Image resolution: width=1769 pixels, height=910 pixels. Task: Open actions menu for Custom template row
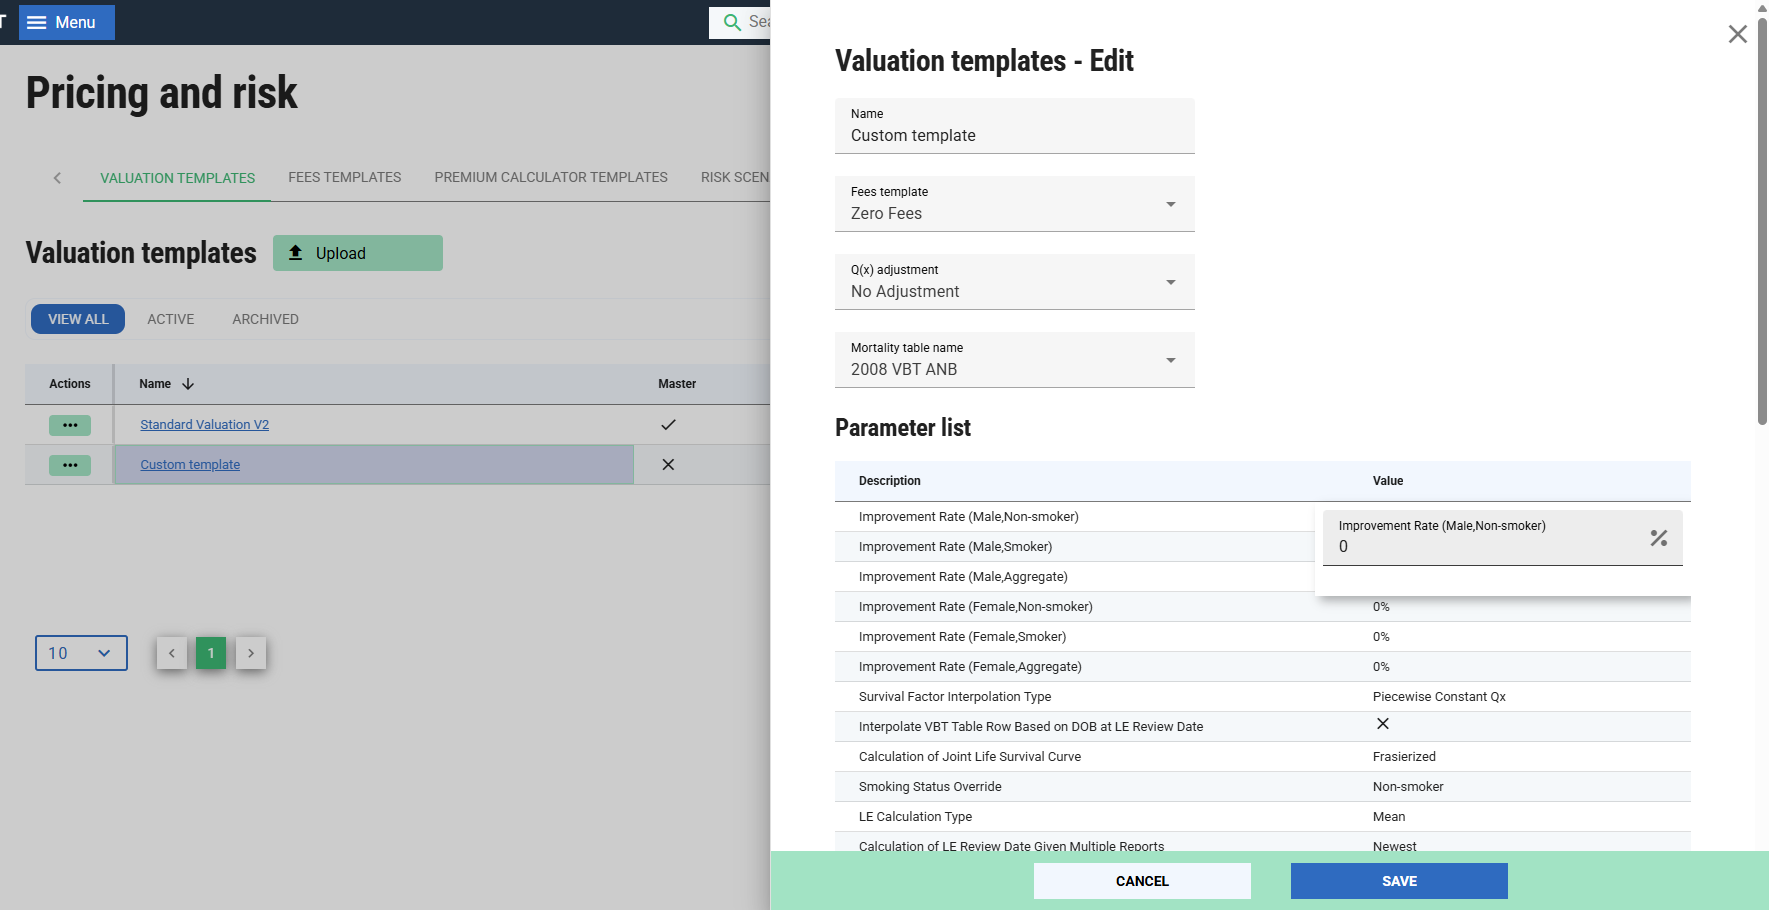[x=70, y=465]
